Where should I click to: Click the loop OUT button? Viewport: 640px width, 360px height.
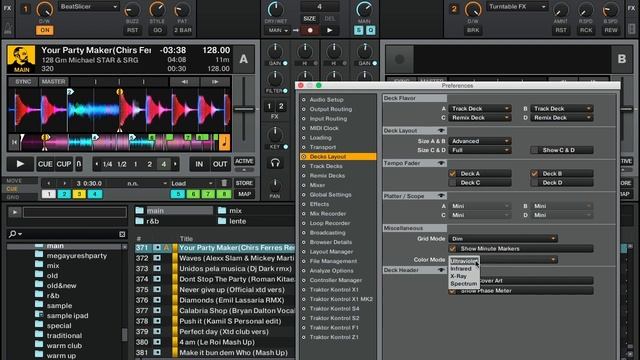click(220, 164)
